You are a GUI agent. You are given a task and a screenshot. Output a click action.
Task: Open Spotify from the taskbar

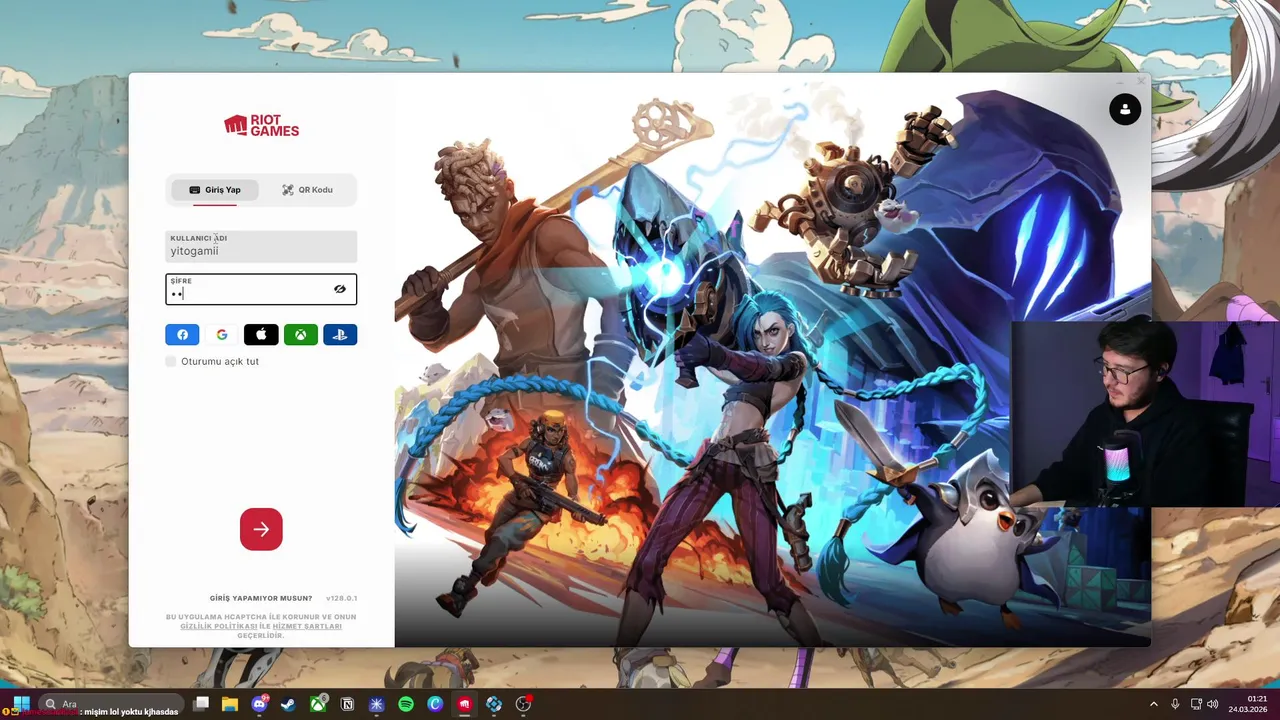click(406, 704)
